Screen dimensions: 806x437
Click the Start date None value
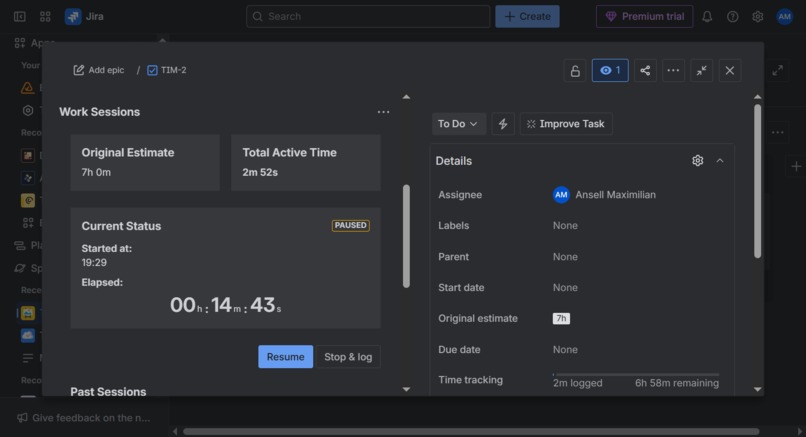[x=565, y=287]
